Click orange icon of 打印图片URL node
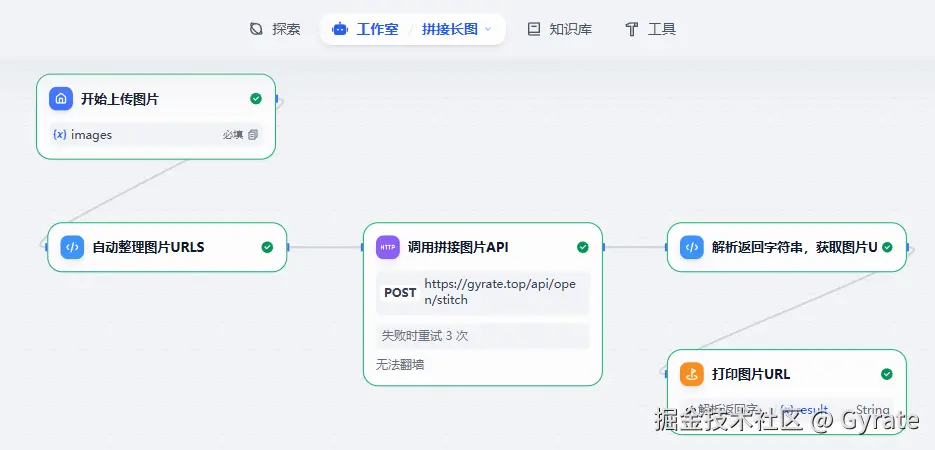The width and height of the screenshot is (935, 450). [692, 374]
